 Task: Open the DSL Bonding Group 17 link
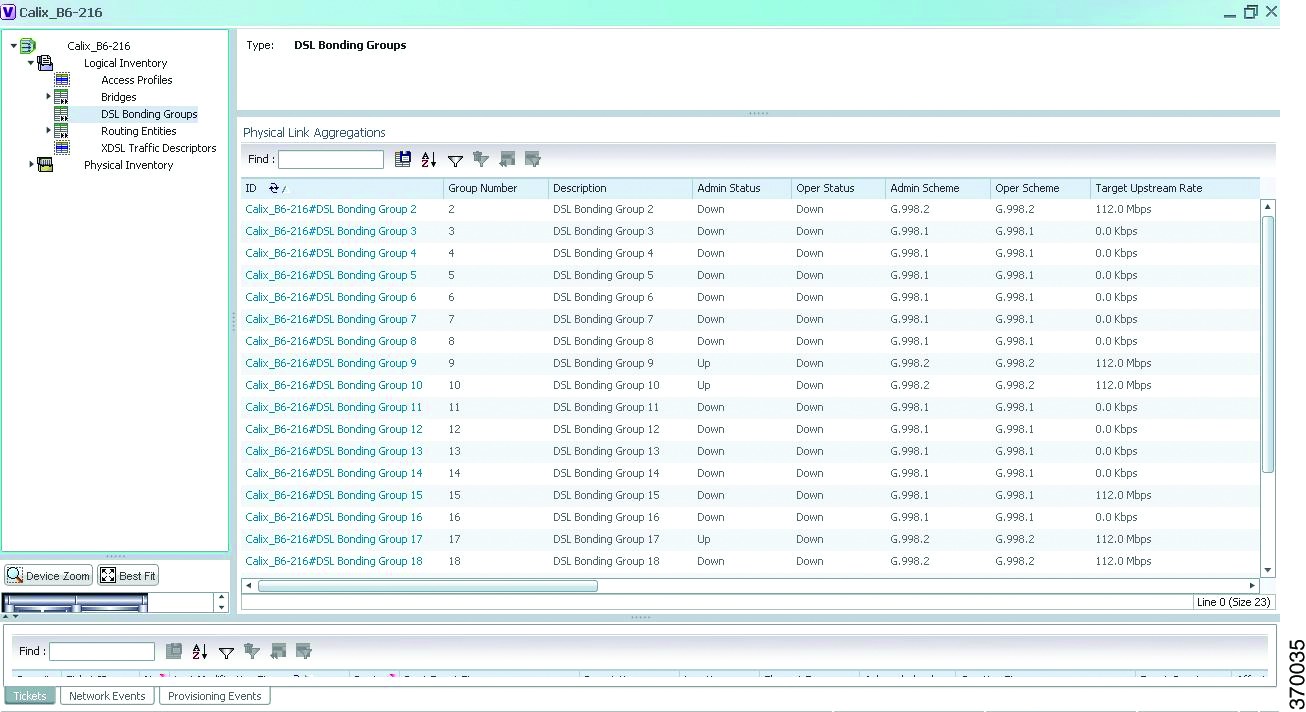(x=334, y=539)
